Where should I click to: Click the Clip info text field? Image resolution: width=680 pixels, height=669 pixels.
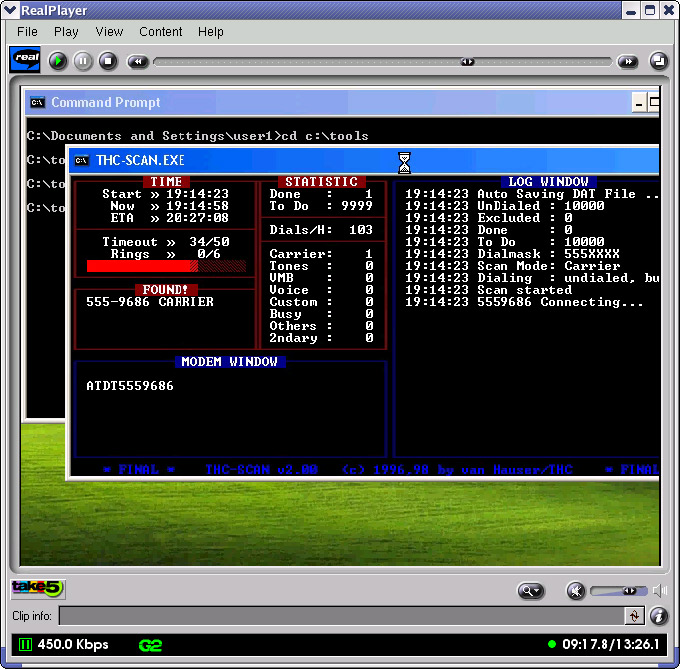point(340,616)
